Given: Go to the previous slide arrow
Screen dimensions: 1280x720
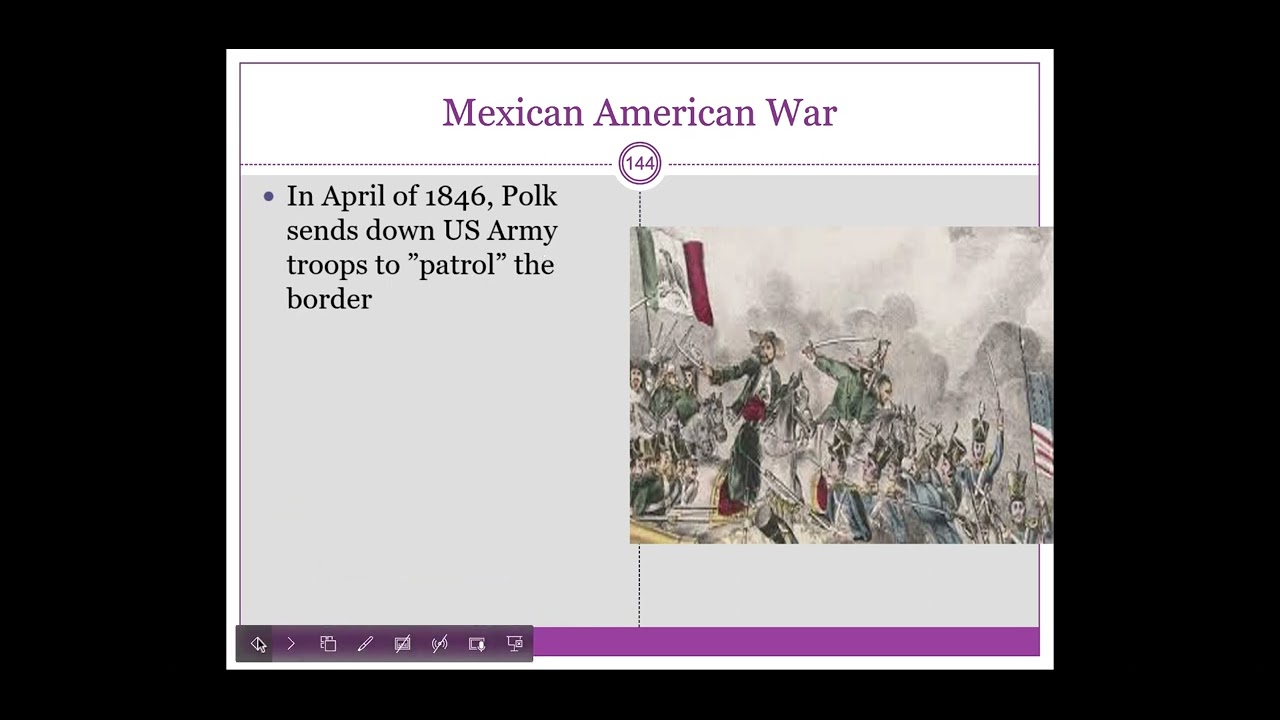Looking at the screenshot, I should click(x=258, y=644).
